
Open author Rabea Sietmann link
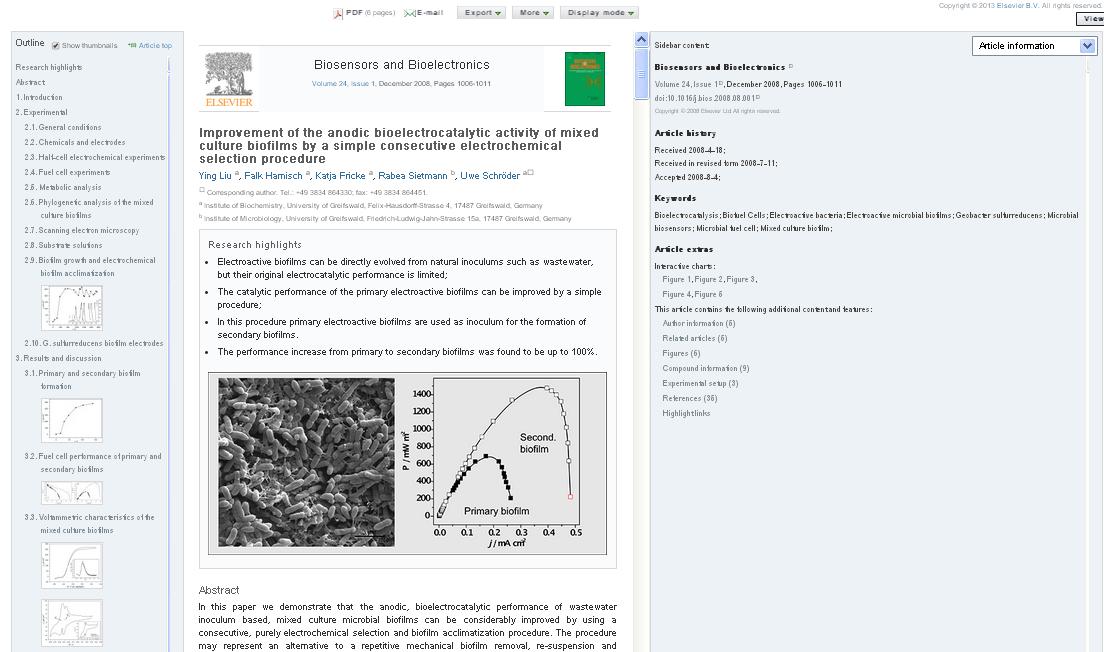[413, 176]
